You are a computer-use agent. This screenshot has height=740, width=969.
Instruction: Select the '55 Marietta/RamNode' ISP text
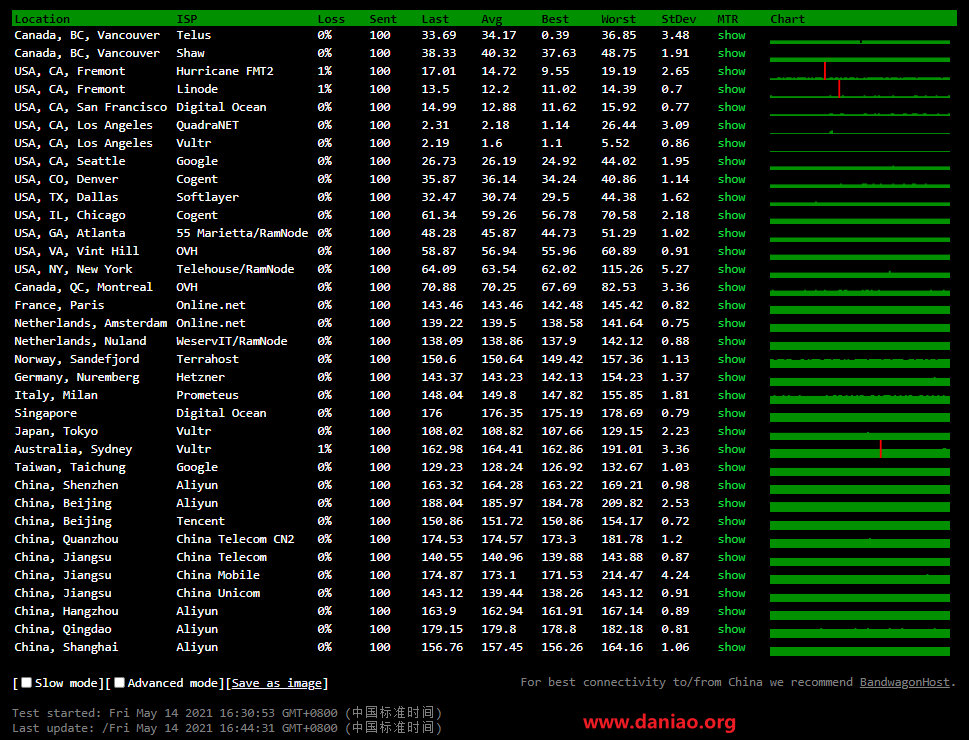pos(242,233)
